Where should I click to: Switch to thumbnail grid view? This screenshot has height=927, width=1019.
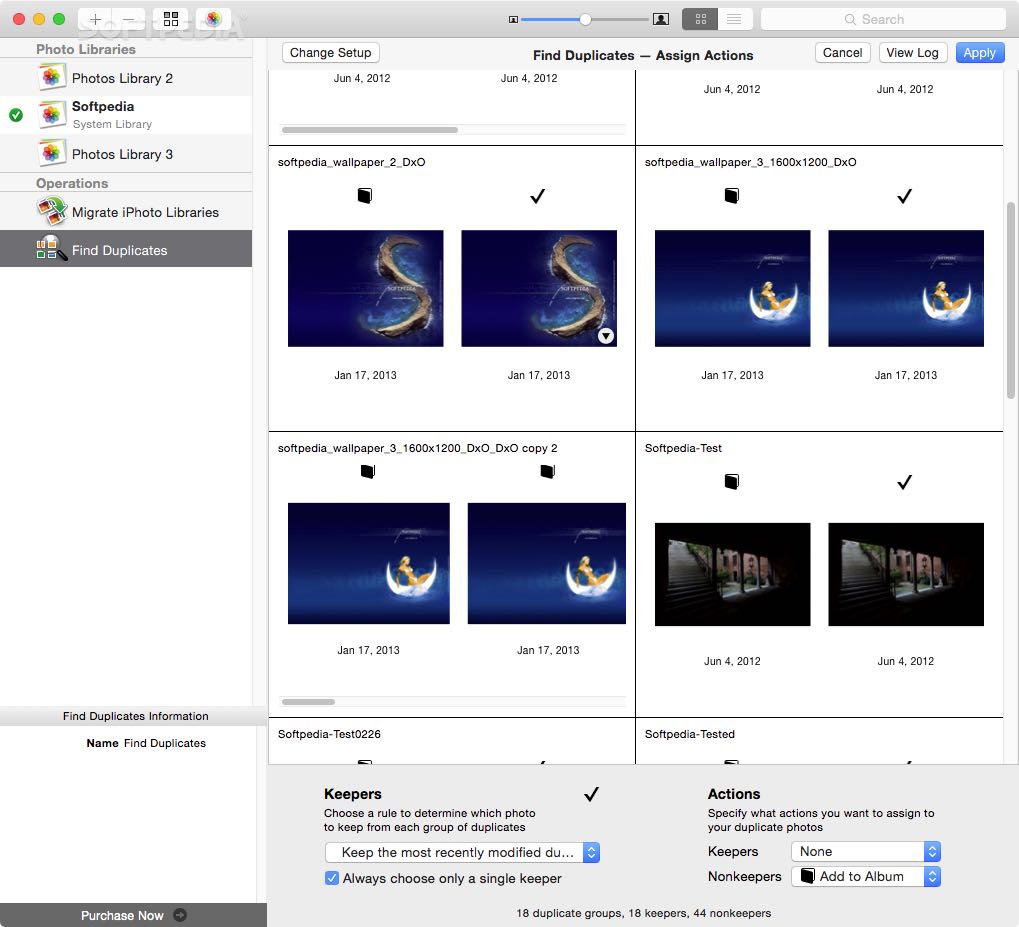click(x=700, y=20)
